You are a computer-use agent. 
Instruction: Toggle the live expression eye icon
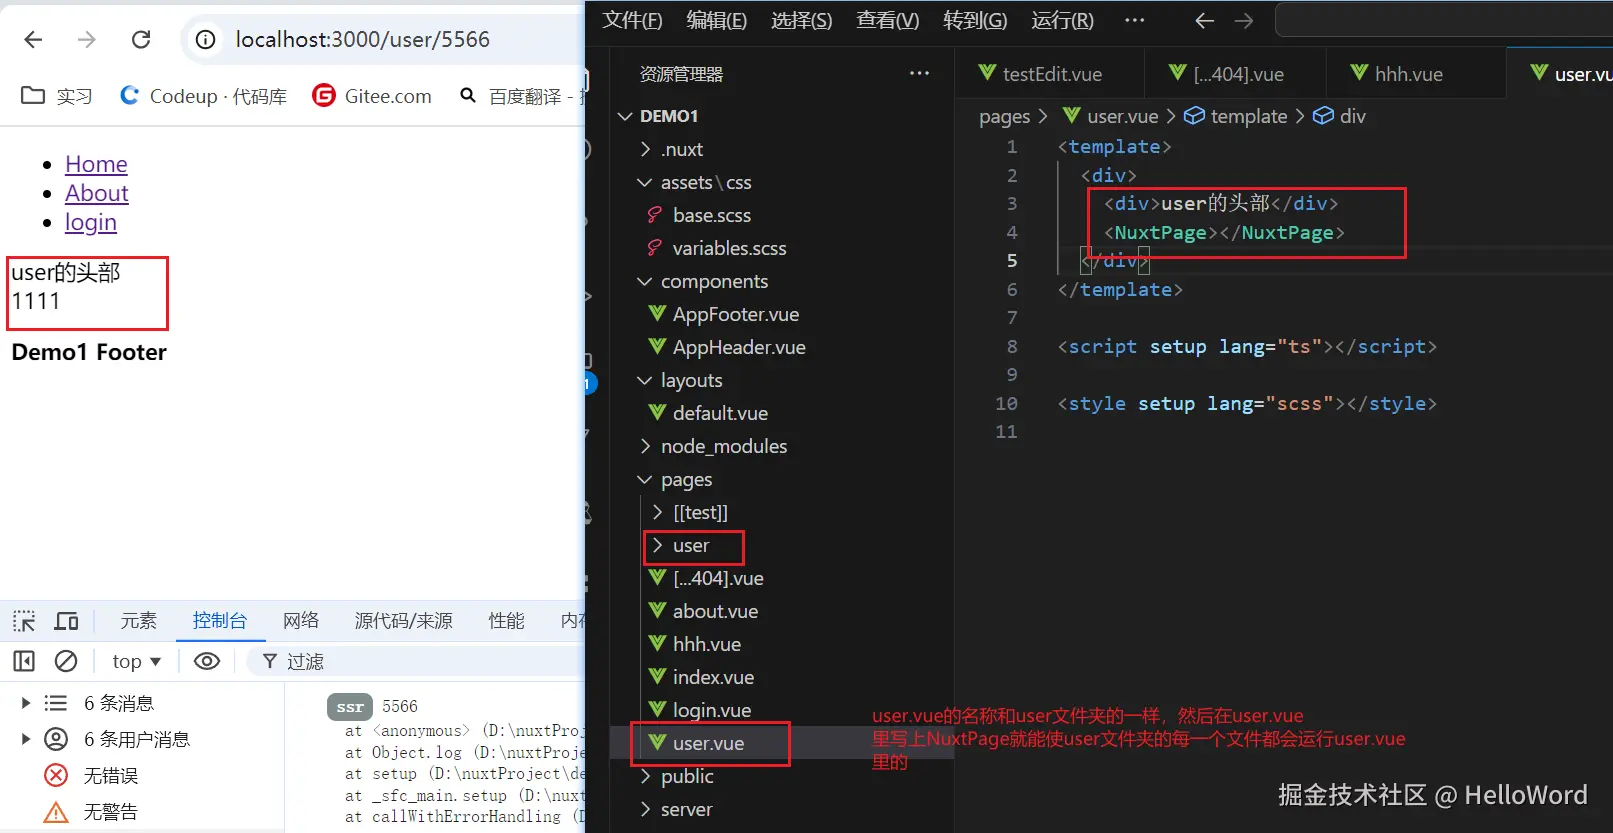click(207, 661)
